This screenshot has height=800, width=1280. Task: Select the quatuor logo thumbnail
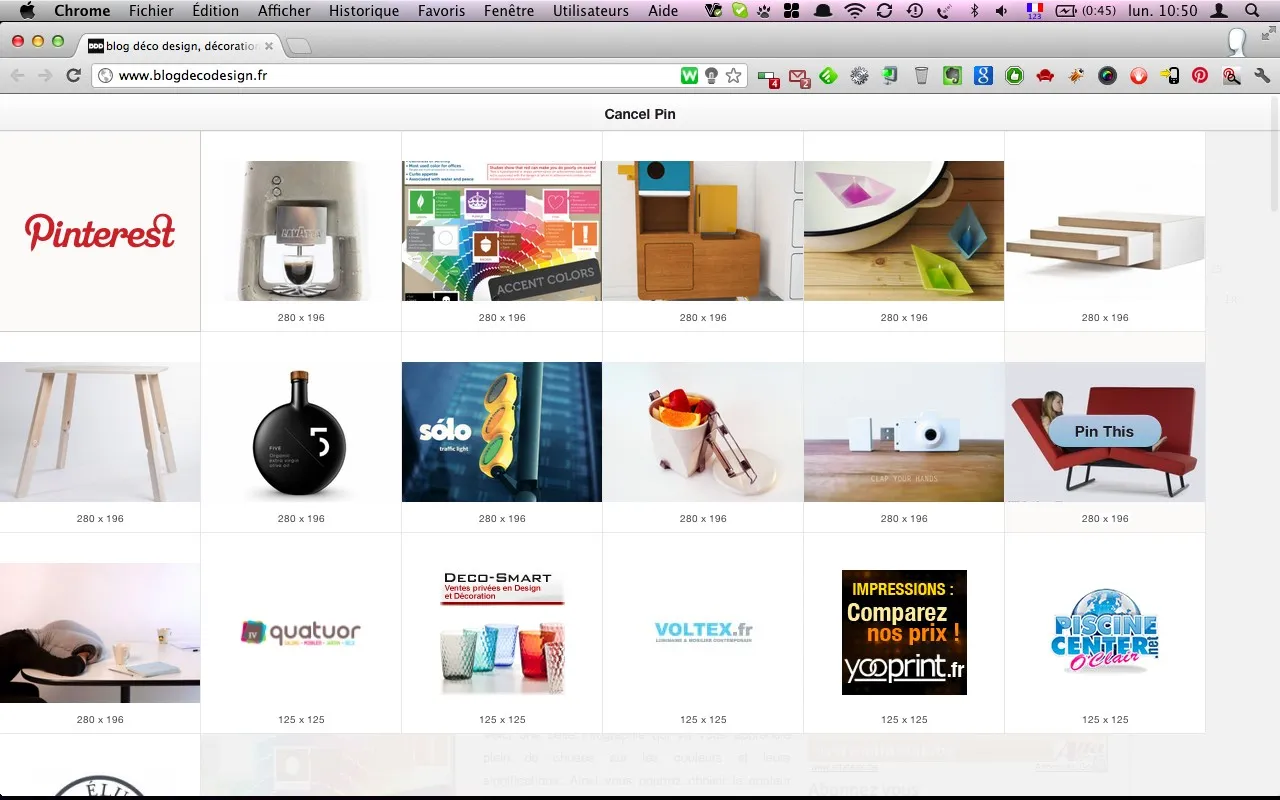[301, 632]
